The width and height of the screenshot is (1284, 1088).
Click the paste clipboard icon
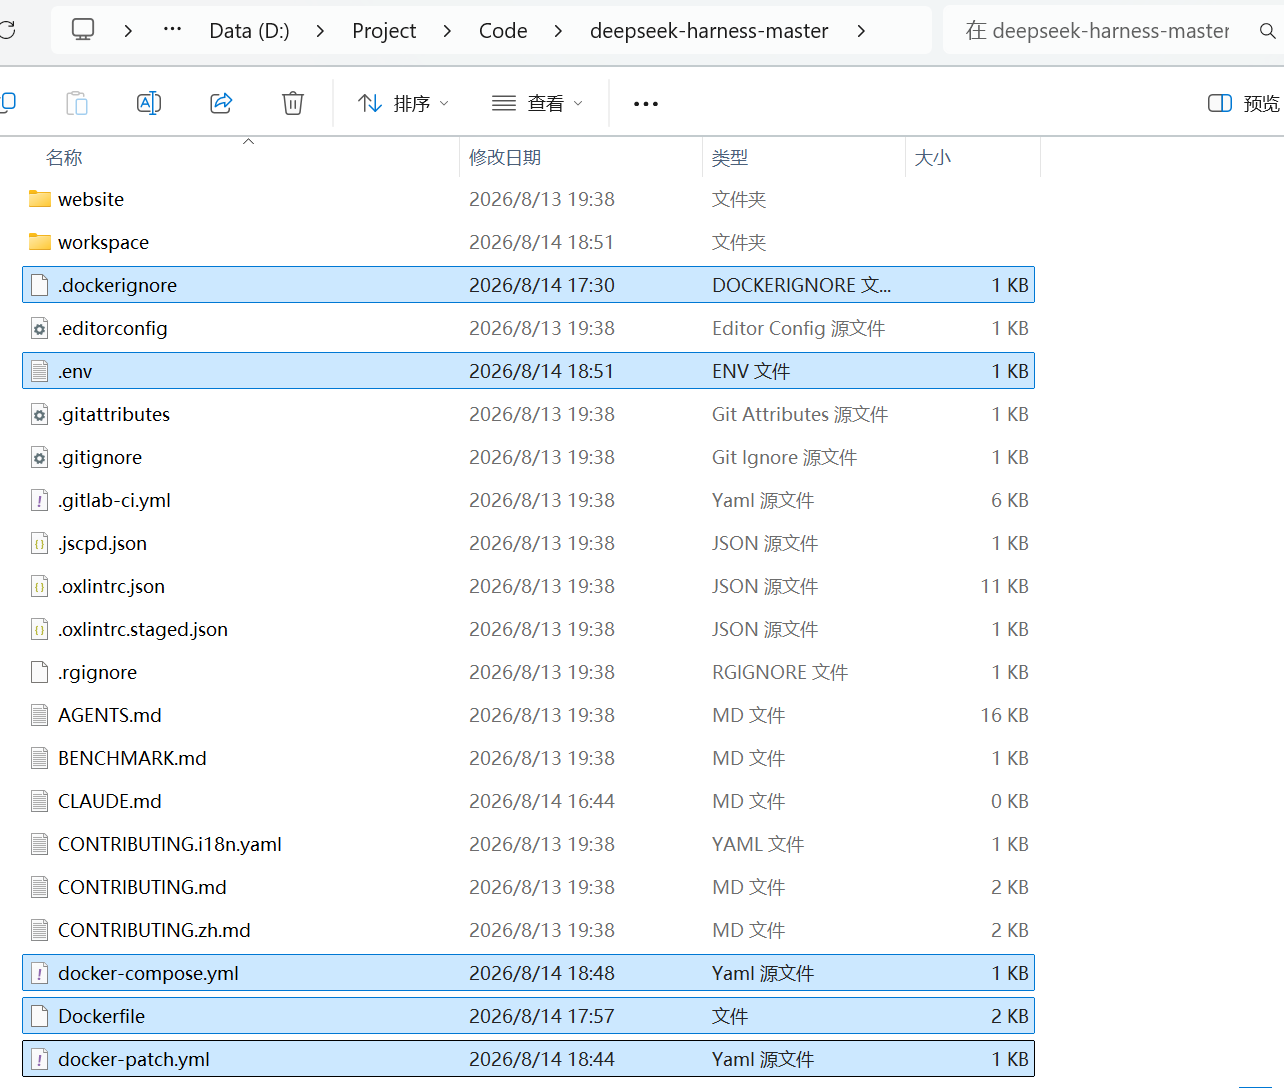click(x=77, y=103)
